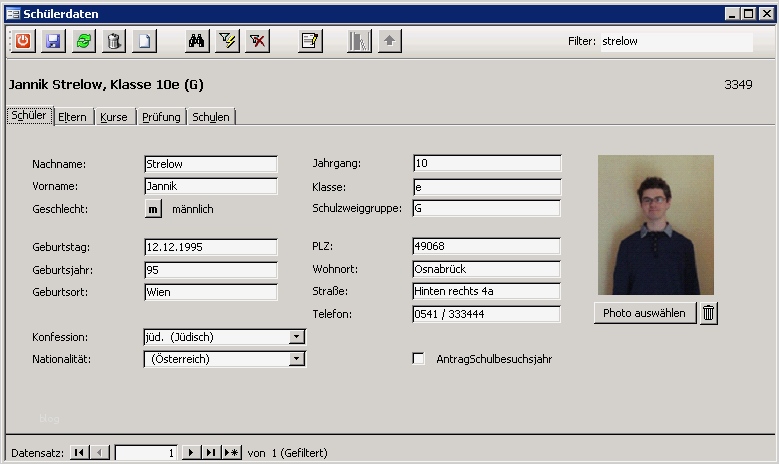Open the Kurse tab
The image size is (779, 464).
[114, 117]
